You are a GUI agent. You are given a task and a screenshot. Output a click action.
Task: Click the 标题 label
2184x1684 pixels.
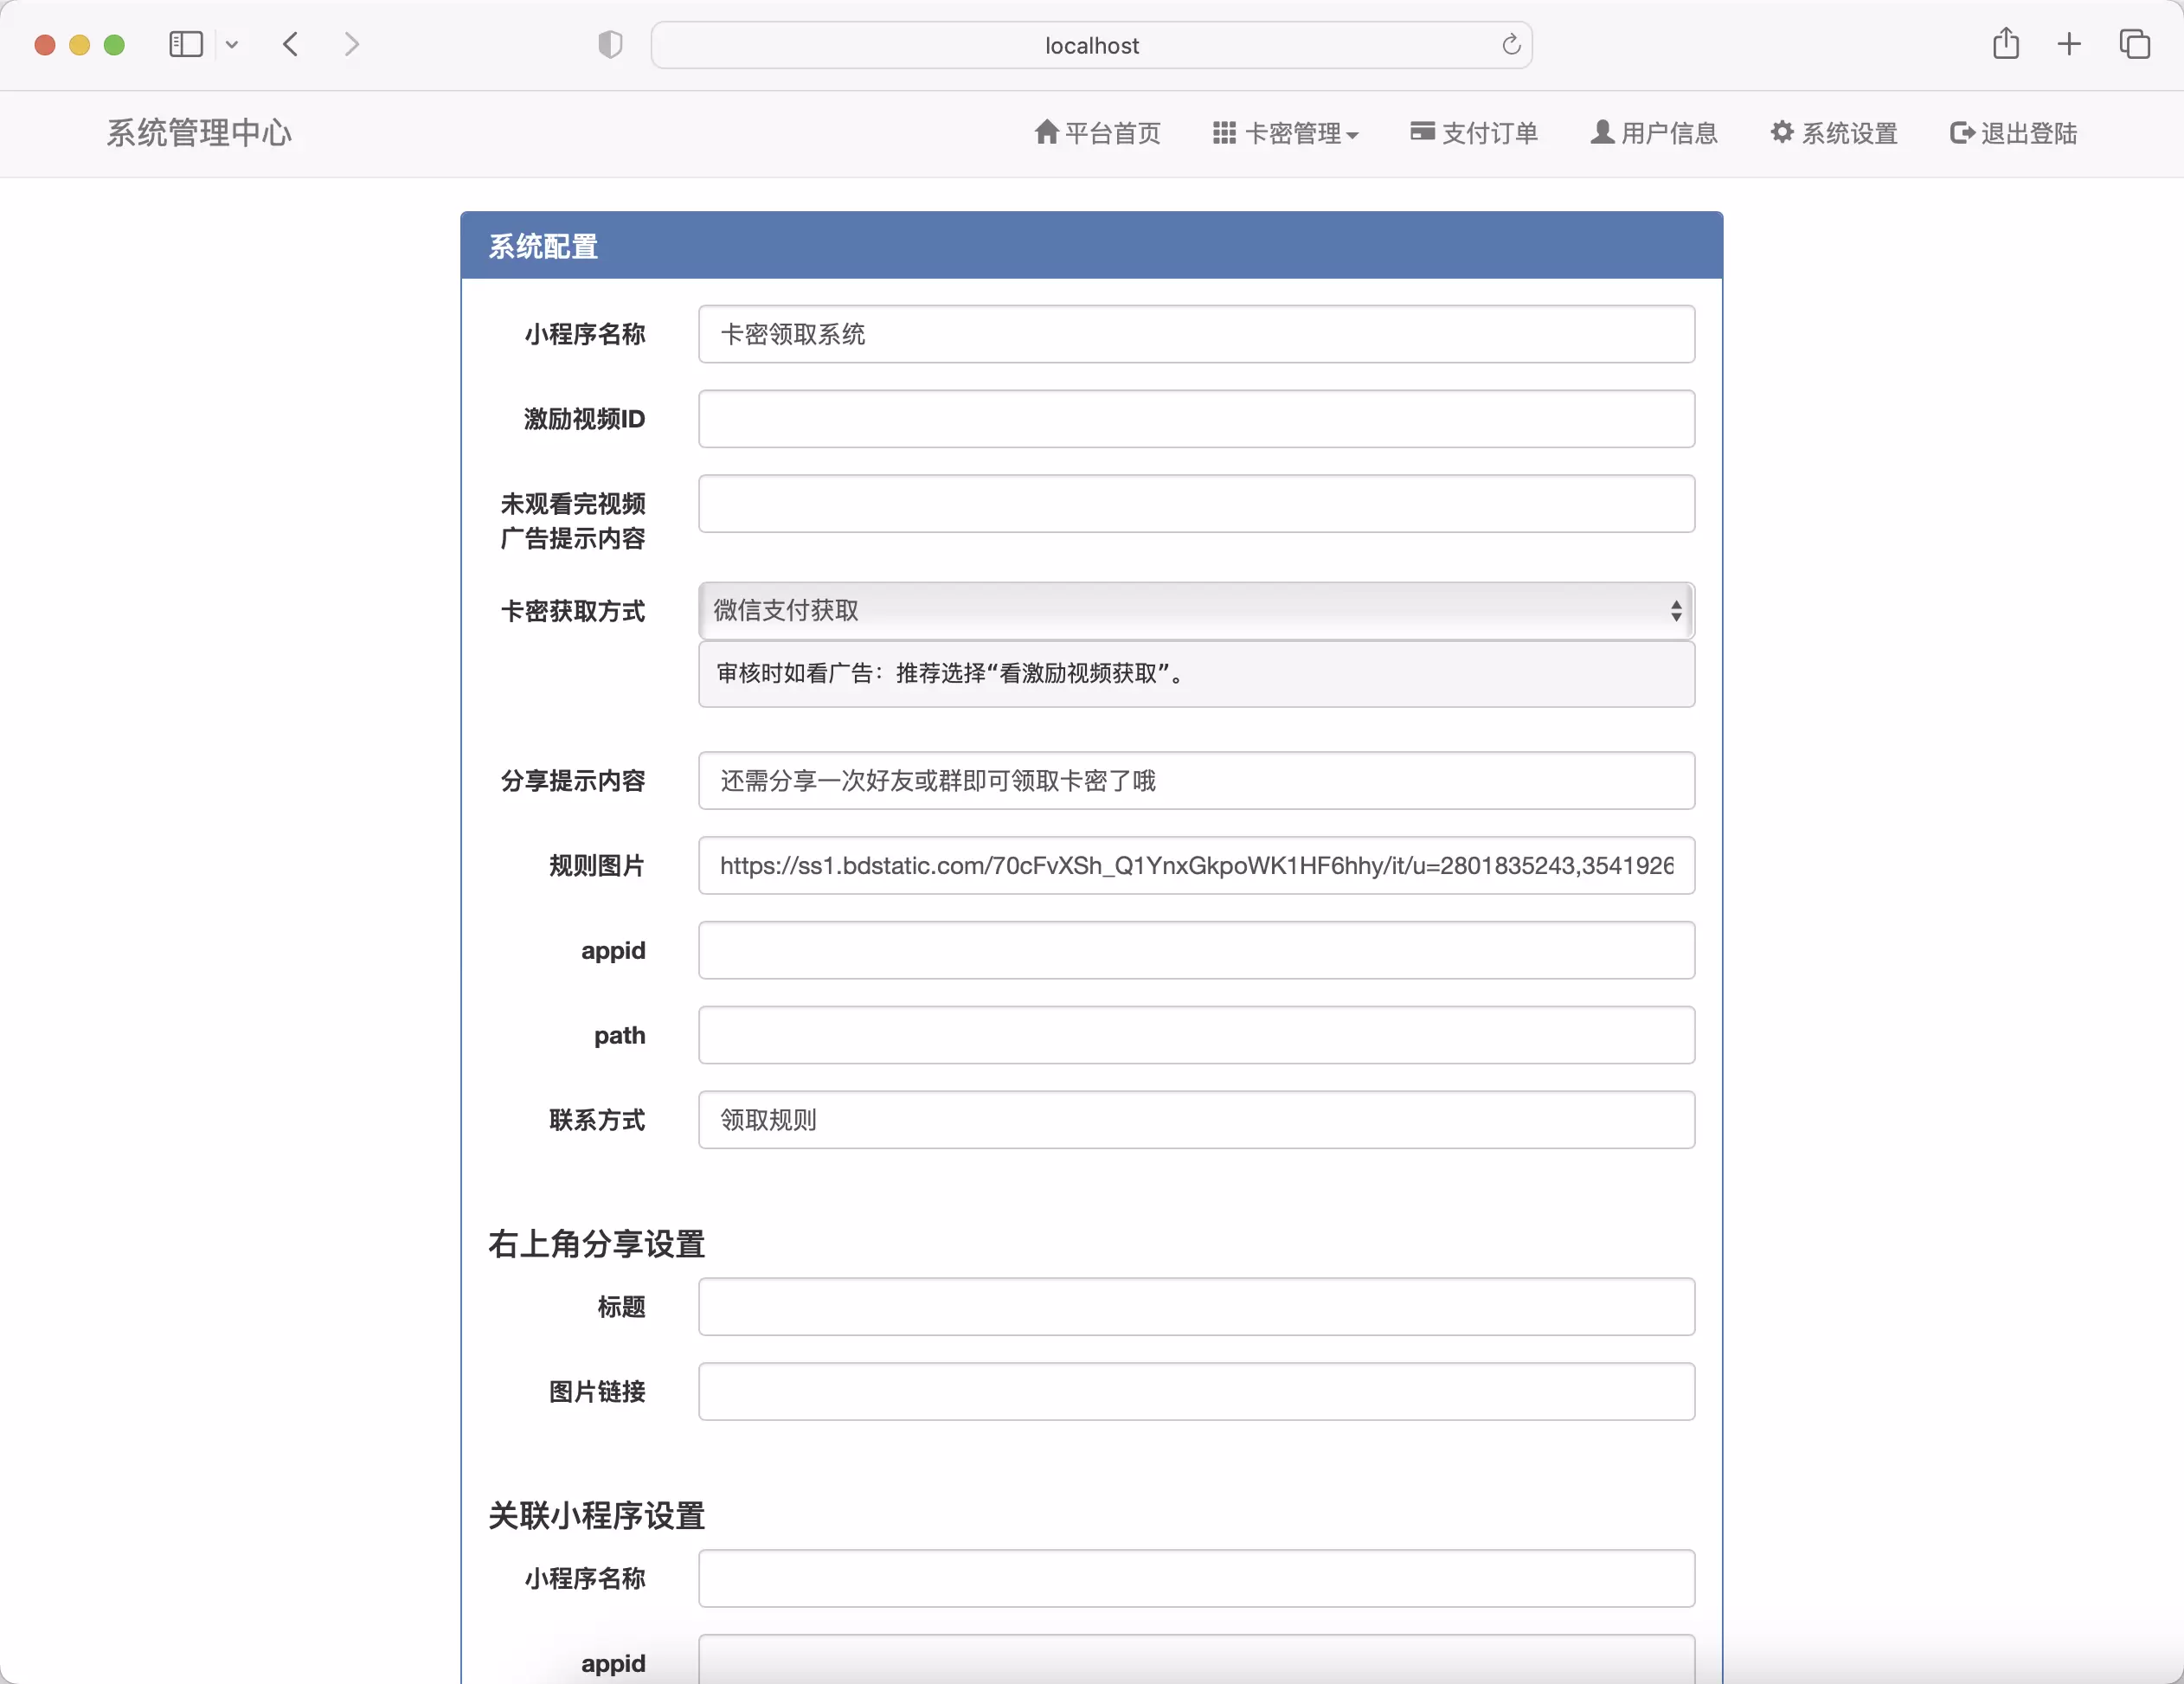[x=621, y=1307]
